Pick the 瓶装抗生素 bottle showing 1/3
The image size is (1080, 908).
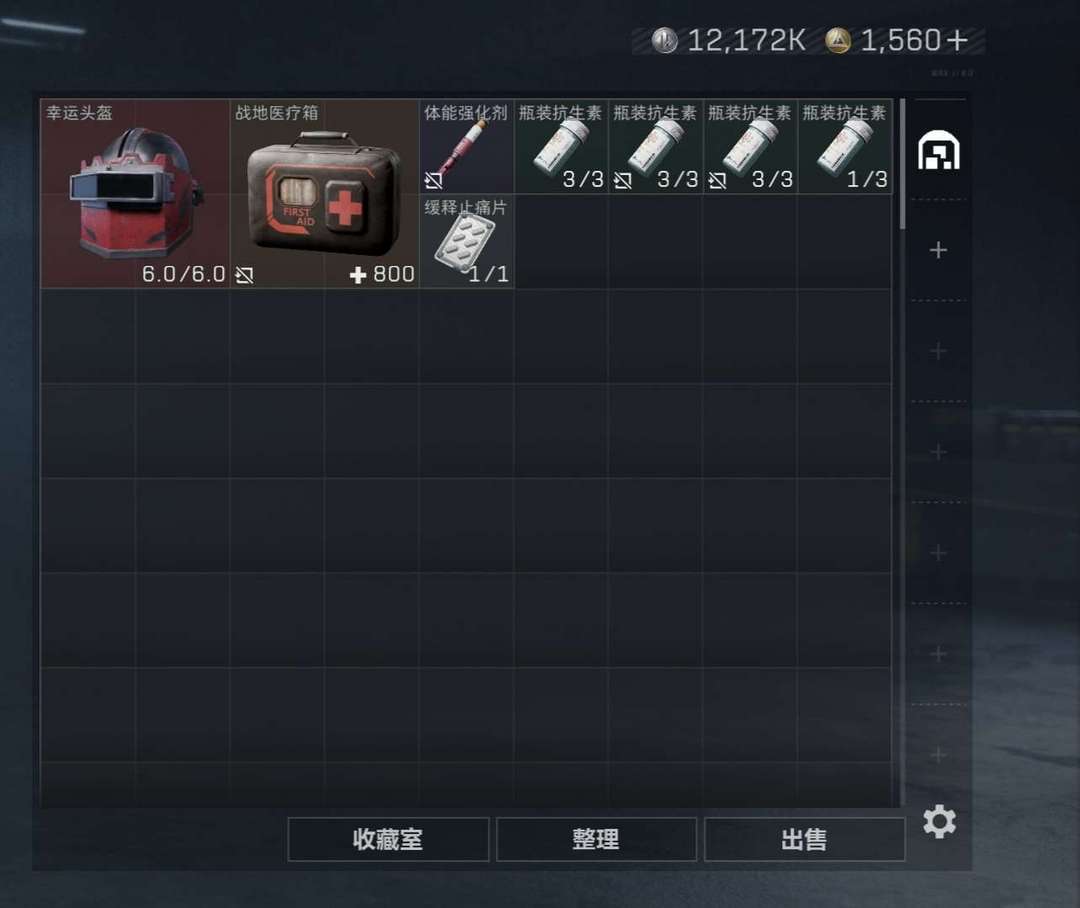point(845,146)
